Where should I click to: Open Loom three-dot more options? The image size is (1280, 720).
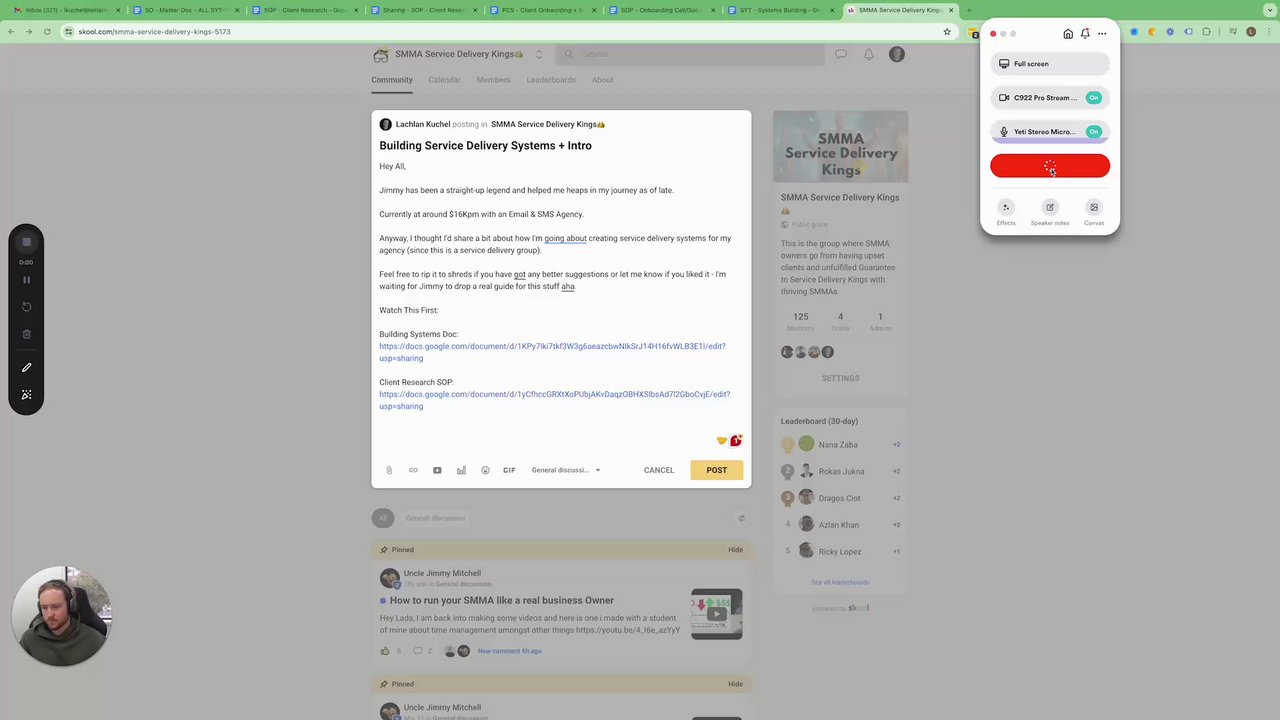tap(1102, 34)
